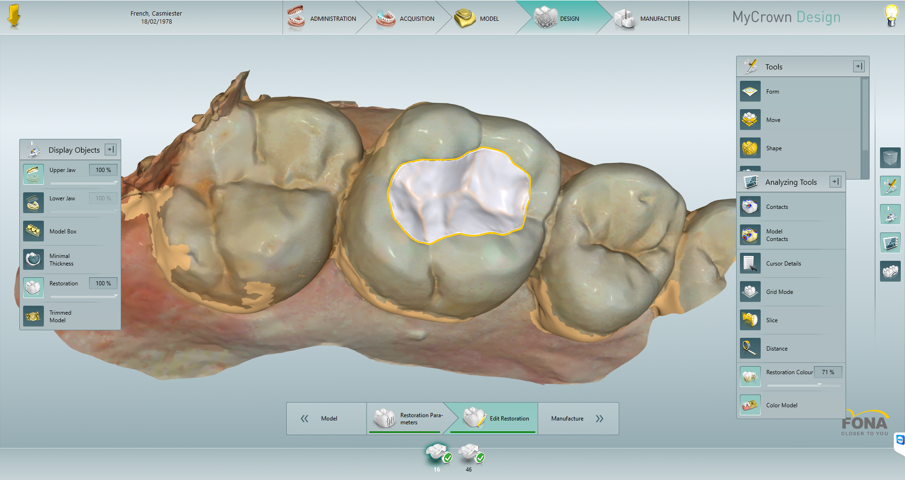Collapse the Tools panel
Viewport: 905px width, 480px height.
pyautogui.click(x=858, y=67)
